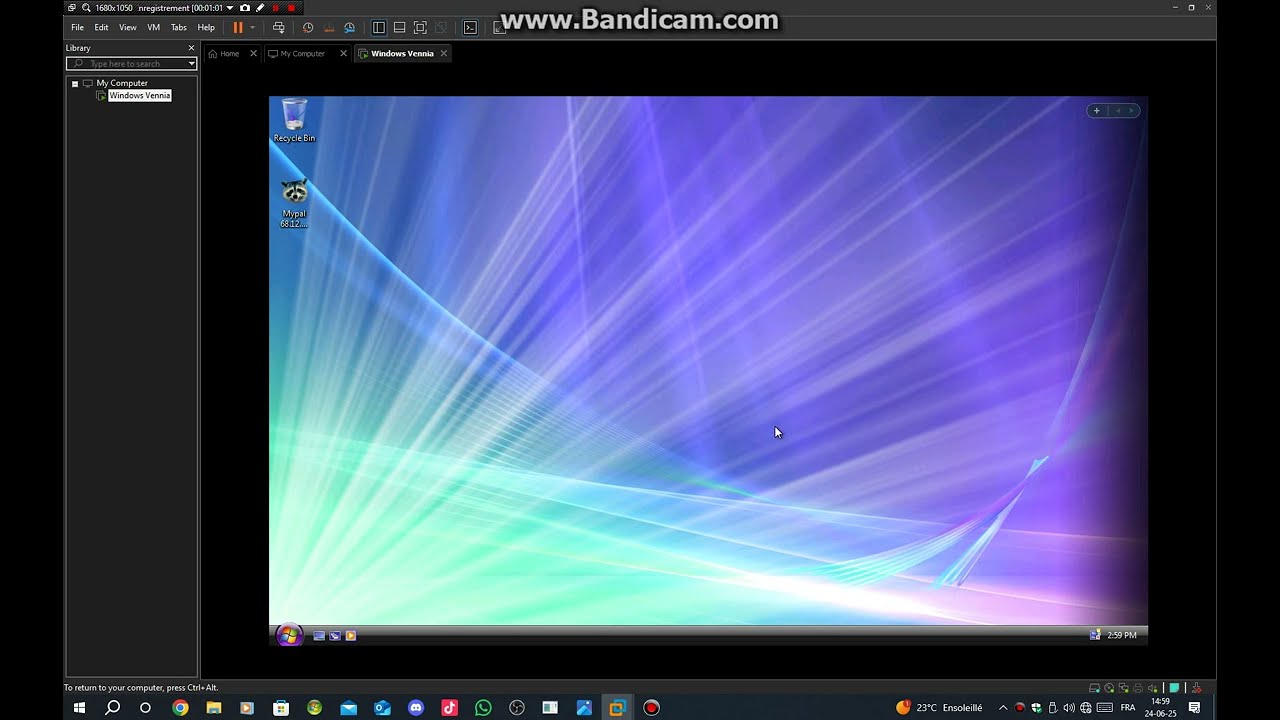This screenshot has height=720, width=1280.
Task: Open the Recycle Bin in the guest desktop
Action: [x=294, y=121]
